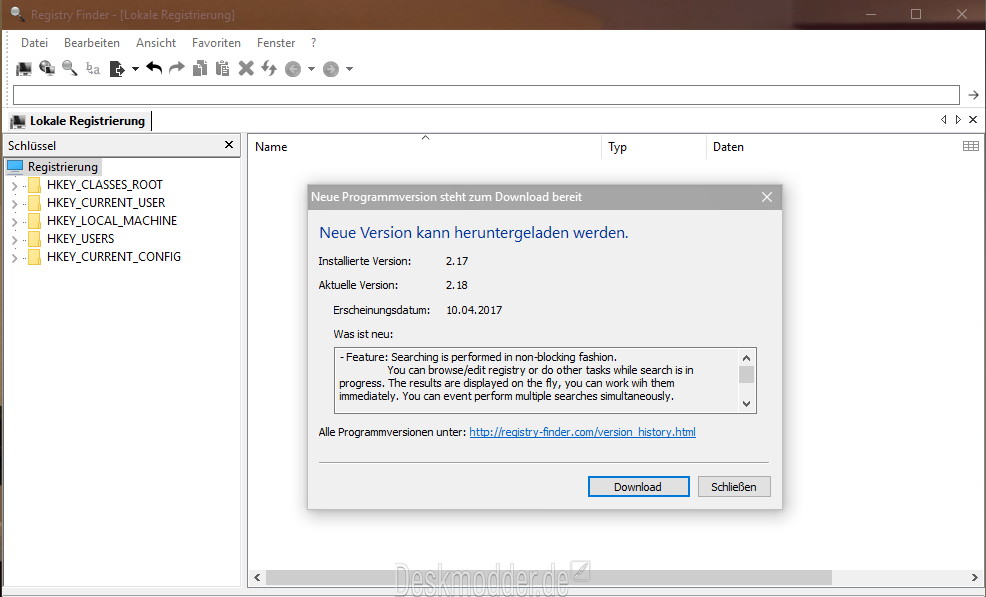Select the HKEY_CURRENT_USER key label
The image size is (986, 597).
(106, 203)
